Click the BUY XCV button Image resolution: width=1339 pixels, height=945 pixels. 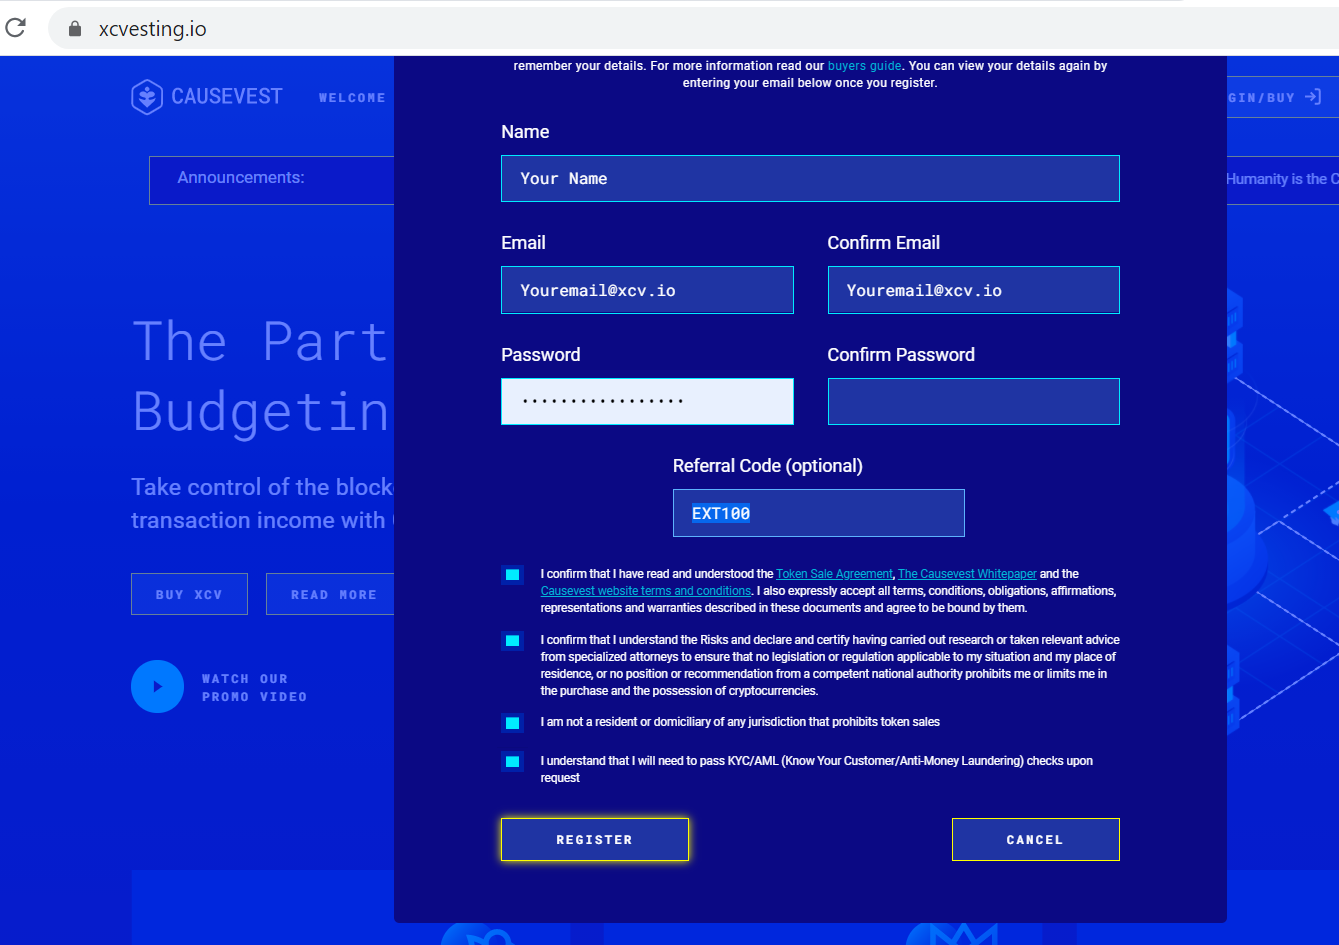pos(189,594)
